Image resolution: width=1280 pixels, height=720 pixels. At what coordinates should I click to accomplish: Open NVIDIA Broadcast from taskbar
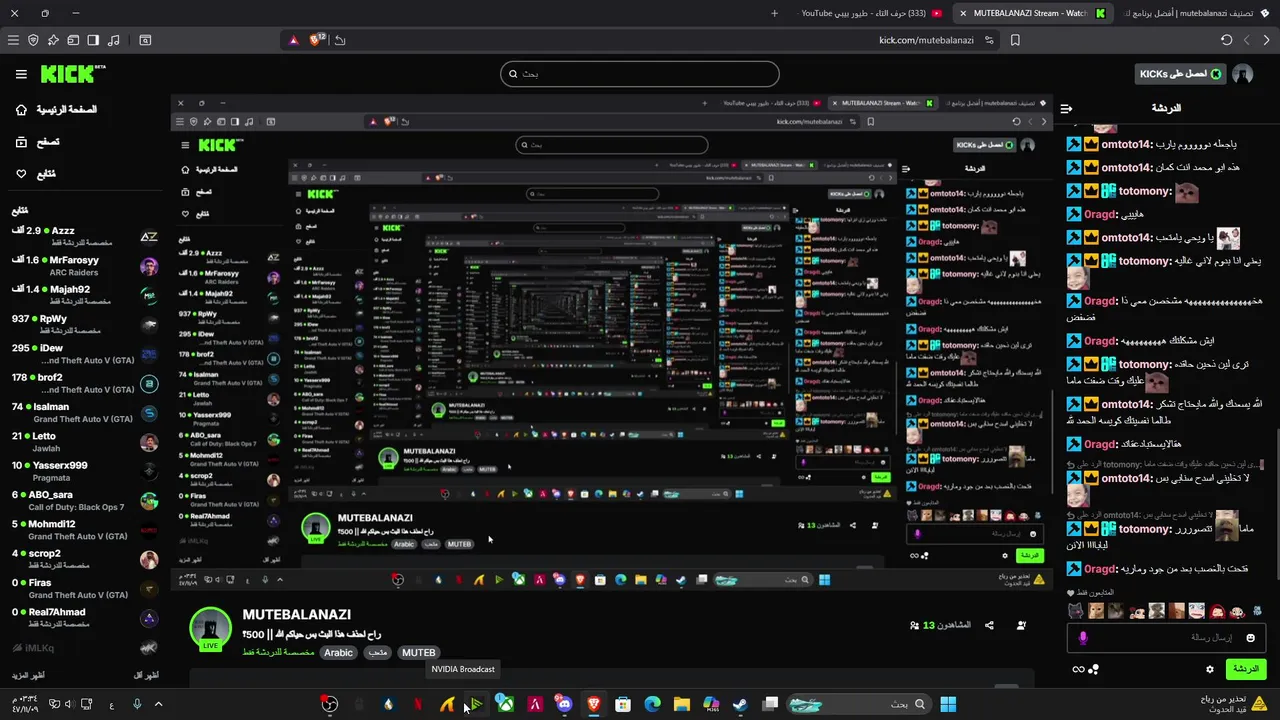476,704
